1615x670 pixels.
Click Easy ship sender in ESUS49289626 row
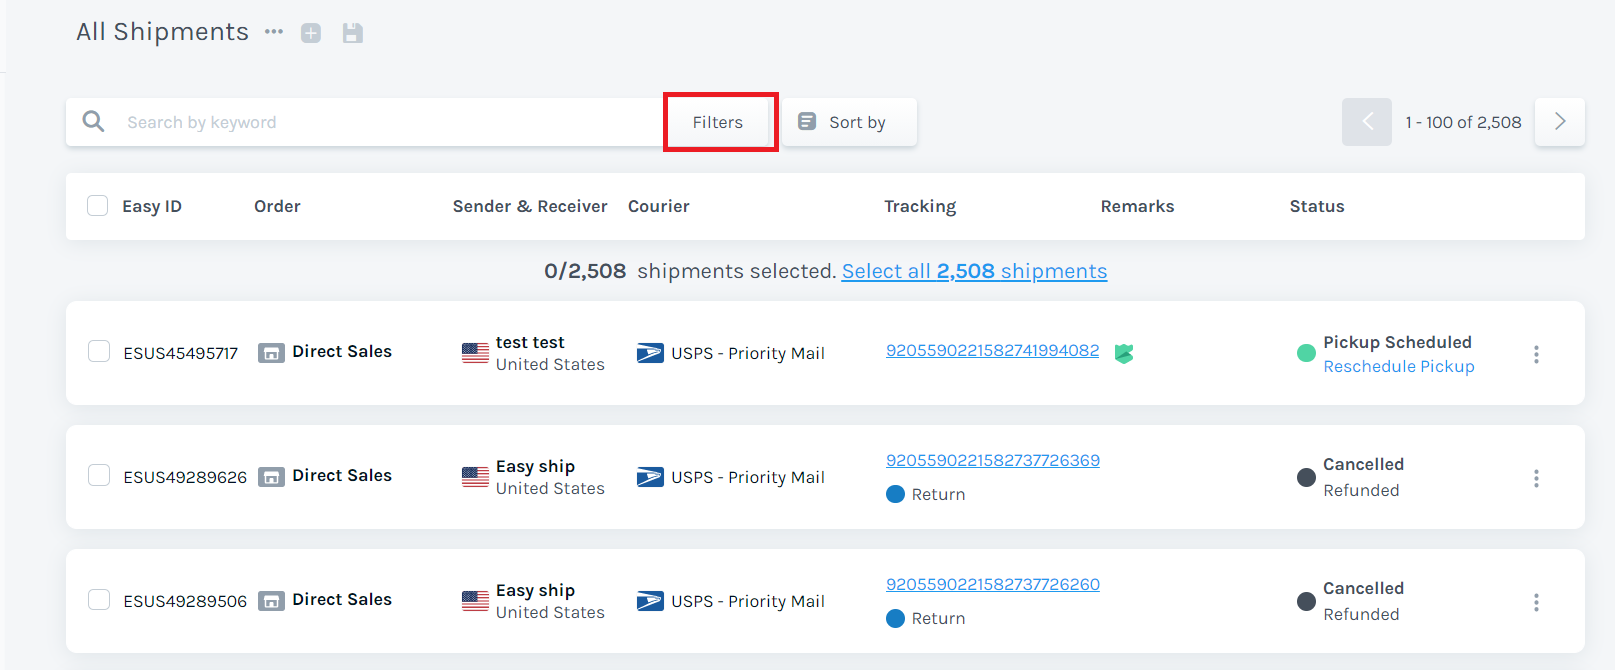tap(535, 466)
